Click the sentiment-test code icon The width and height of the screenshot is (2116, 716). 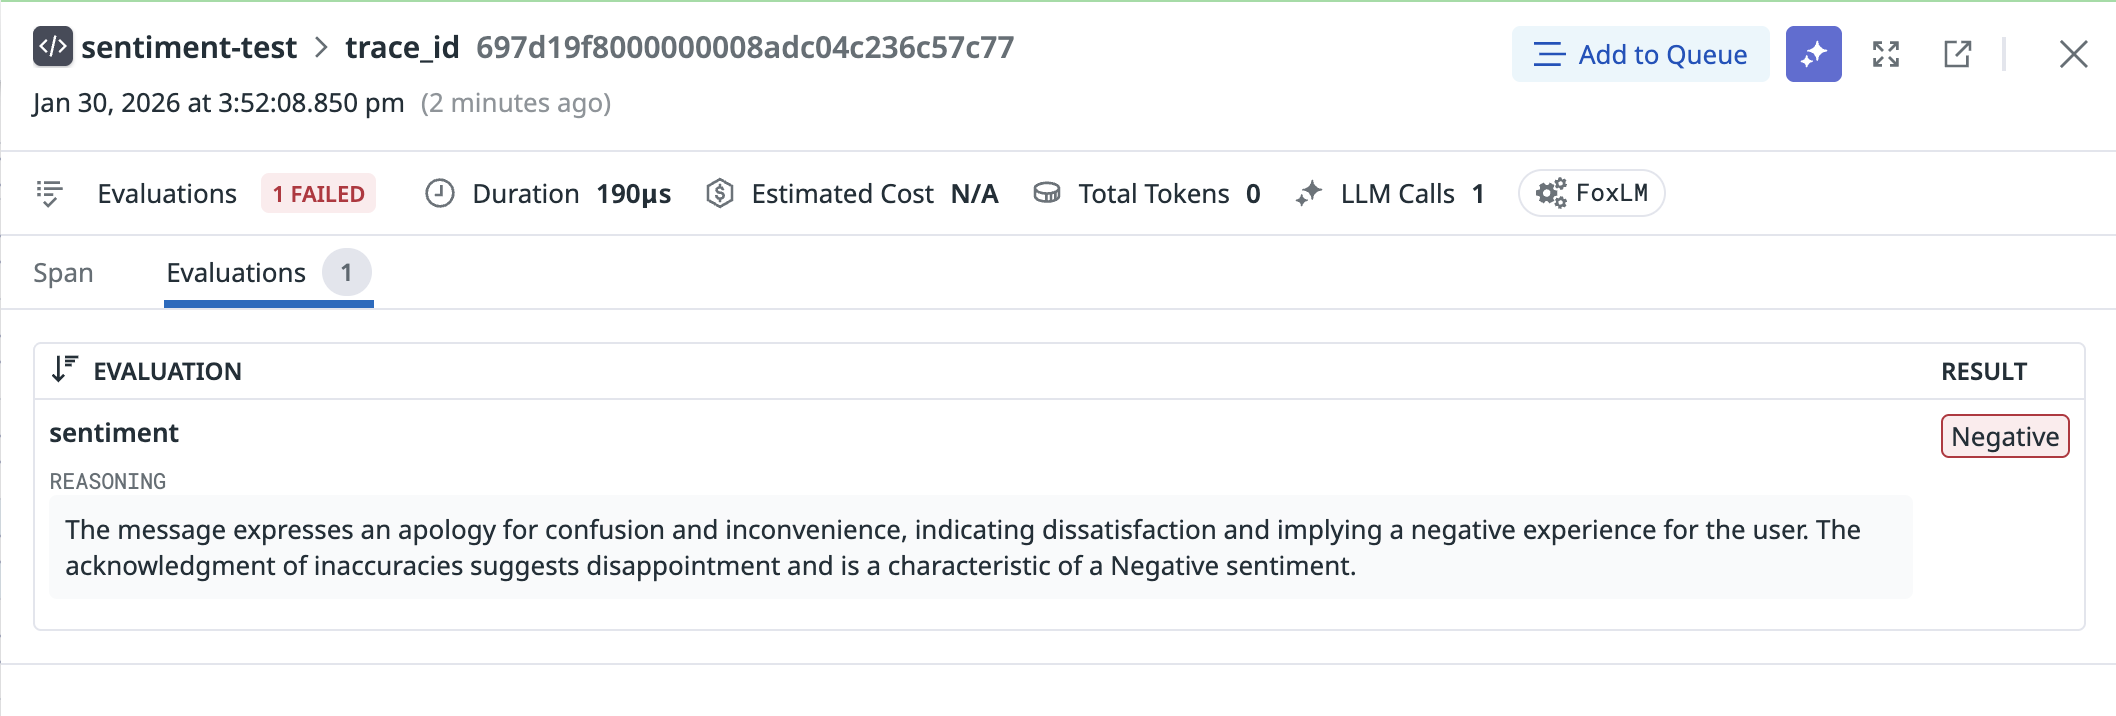52,47
